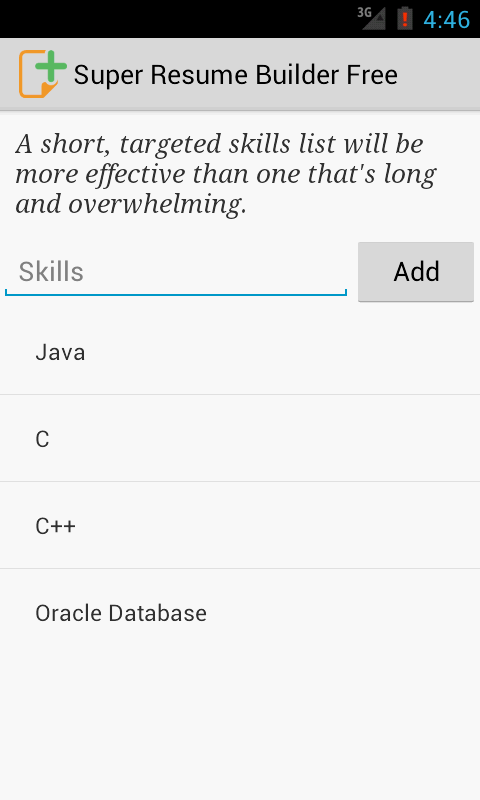This screenshot has height=800, width=480.
Task: Choose the C++ list item
Action: click(x=240, y=526)
